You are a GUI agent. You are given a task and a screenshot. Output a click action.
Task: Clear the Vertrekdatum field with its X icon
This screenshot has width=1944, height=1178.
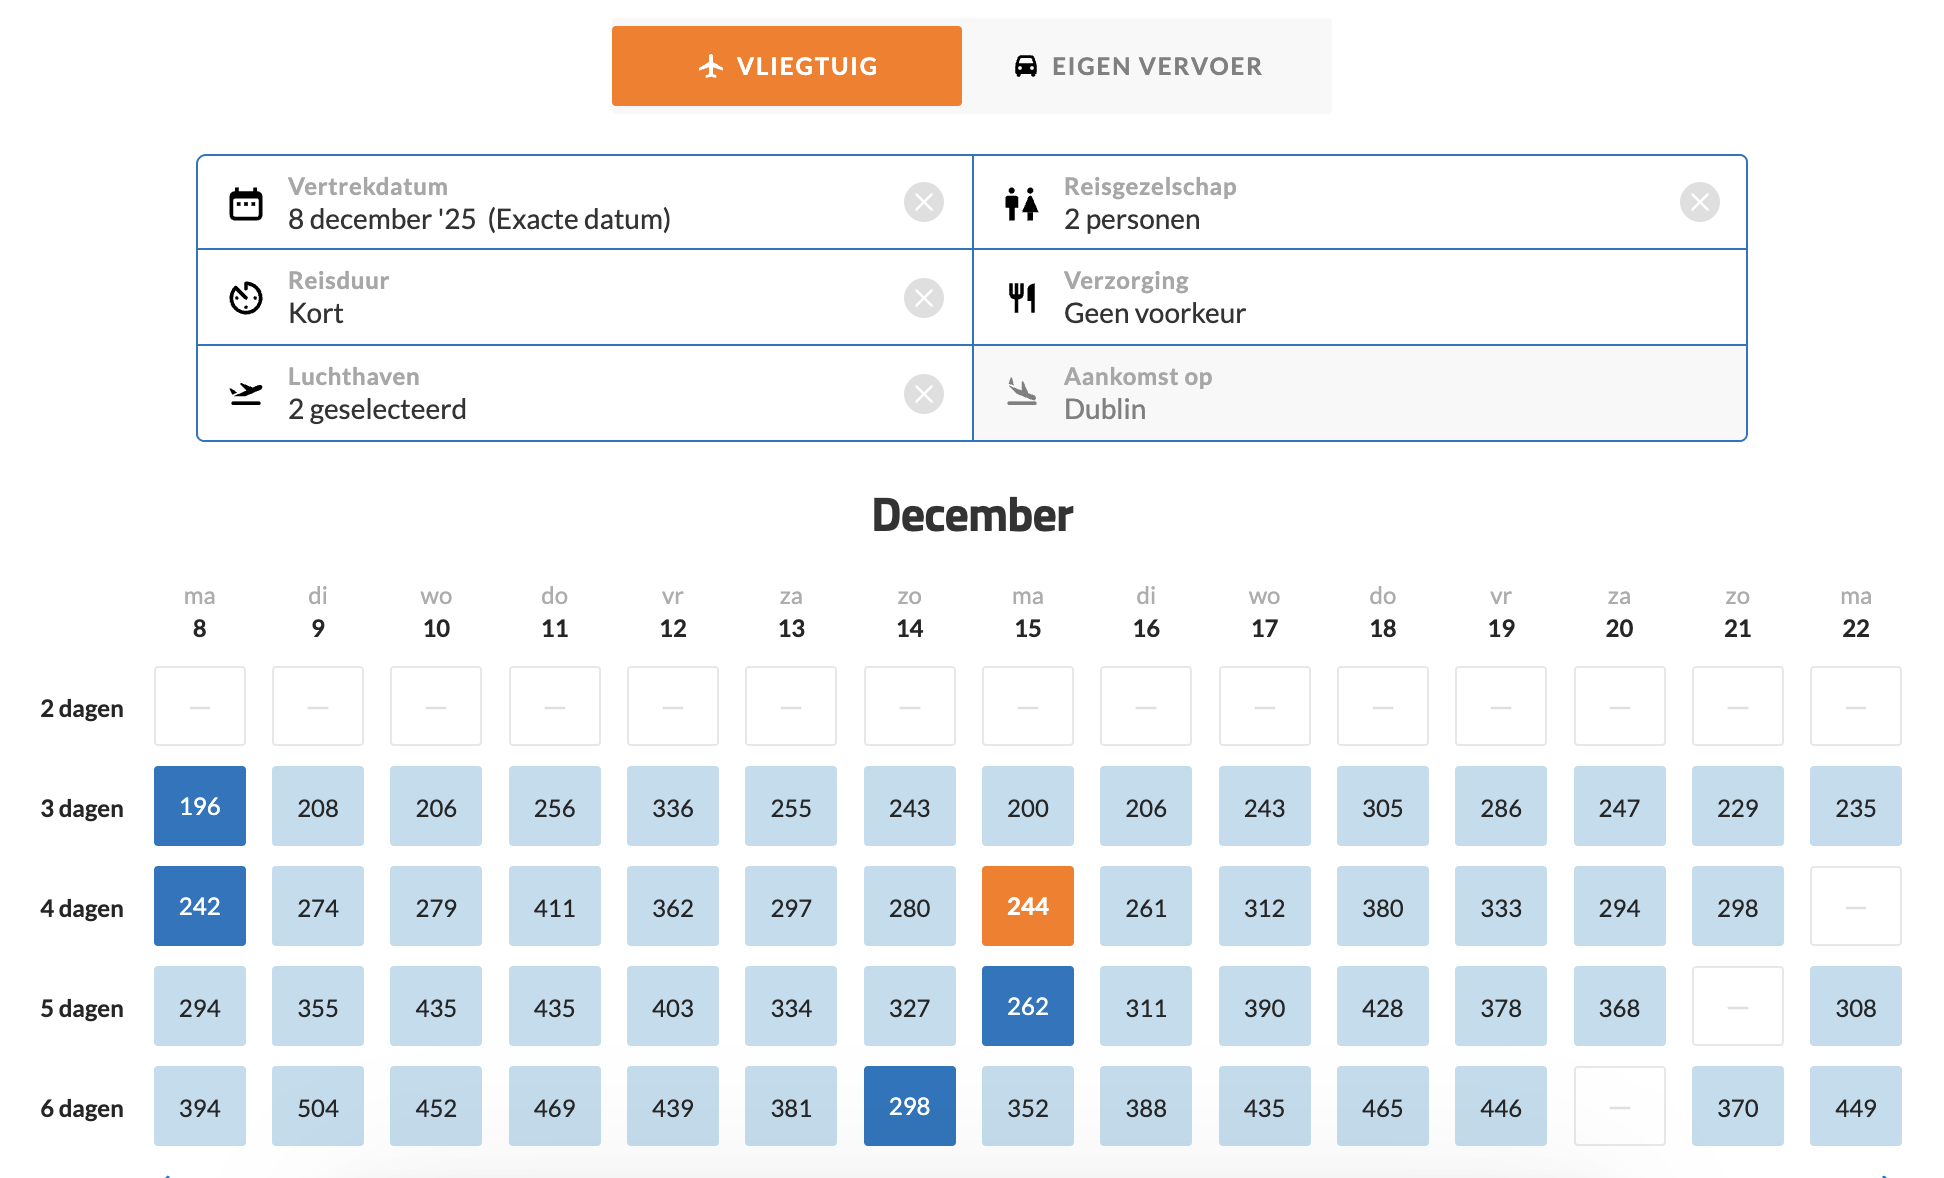[x=923, y=203]
